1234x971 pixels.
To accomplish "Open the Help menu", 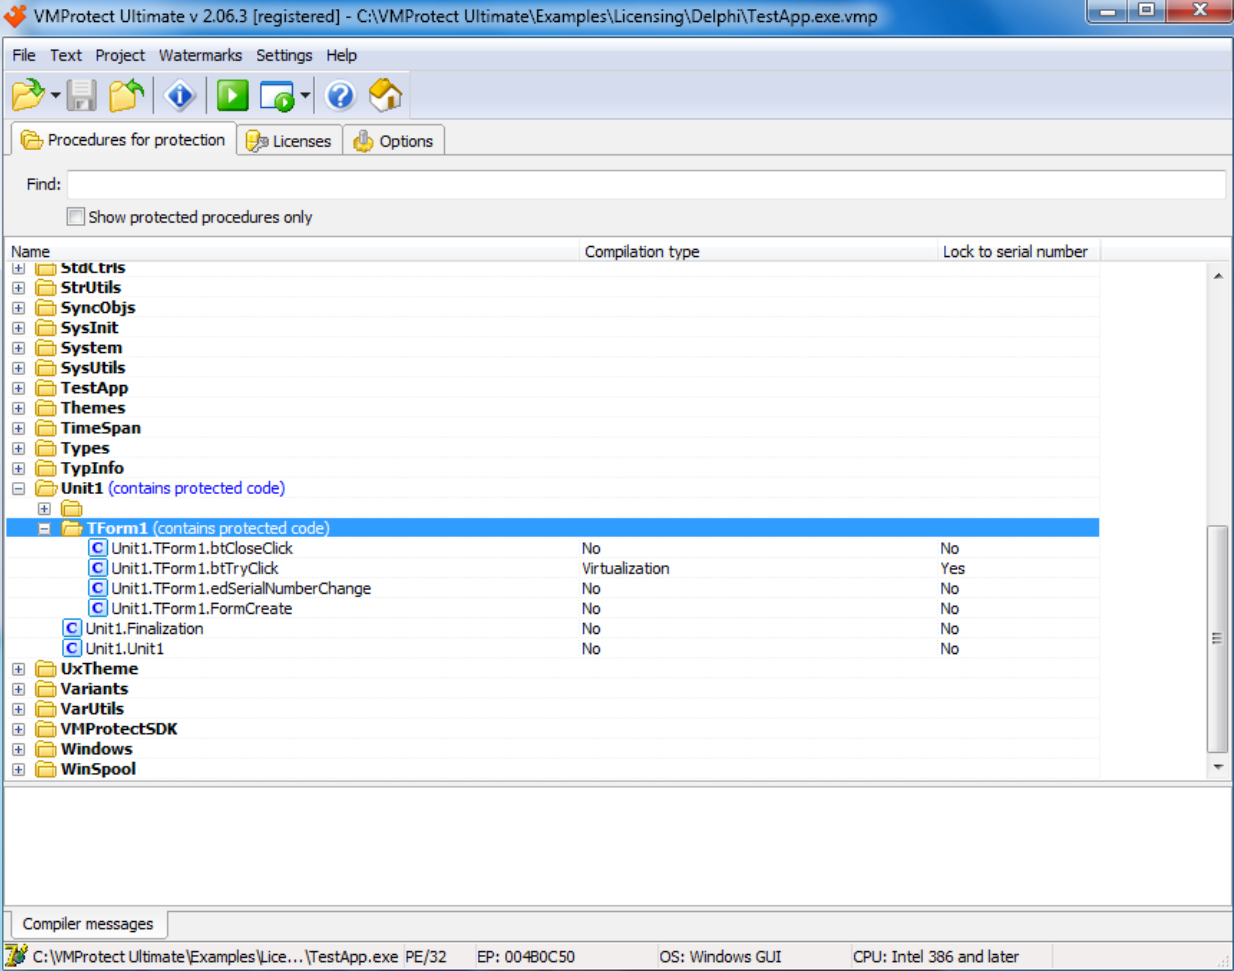I will point(342,55).
